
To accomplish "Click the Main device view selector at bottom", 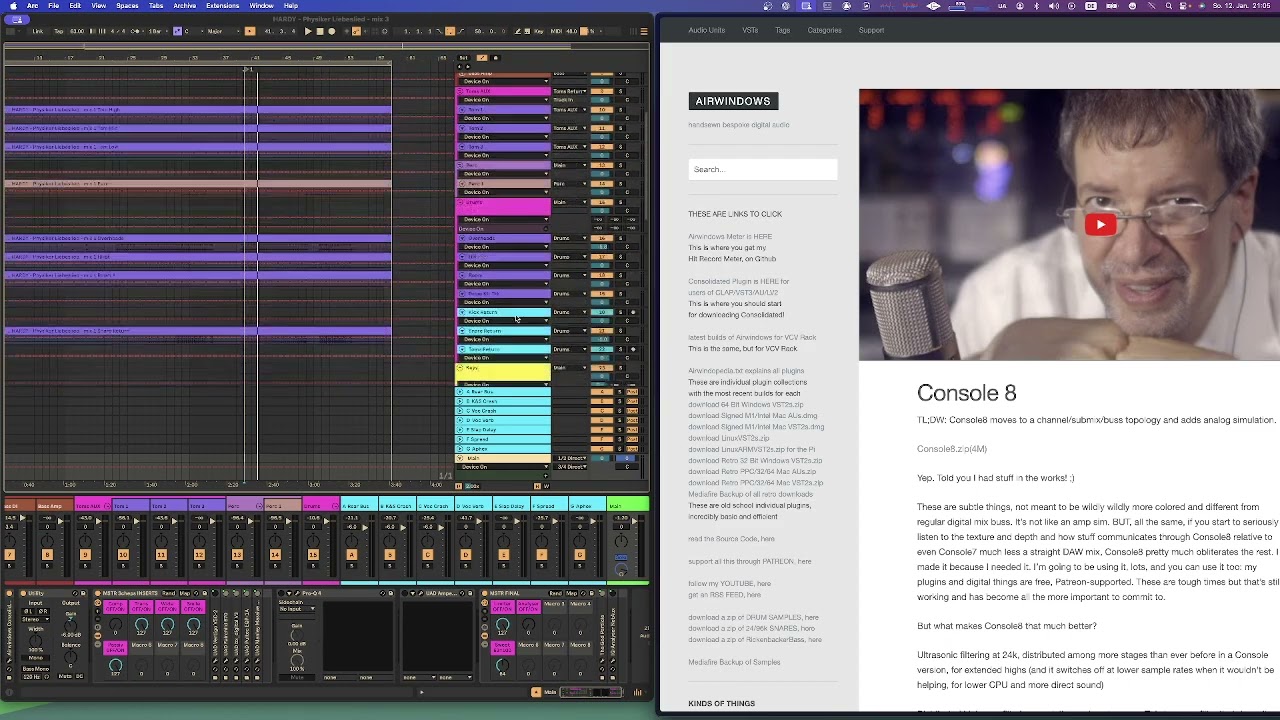I will pos(550,692).
